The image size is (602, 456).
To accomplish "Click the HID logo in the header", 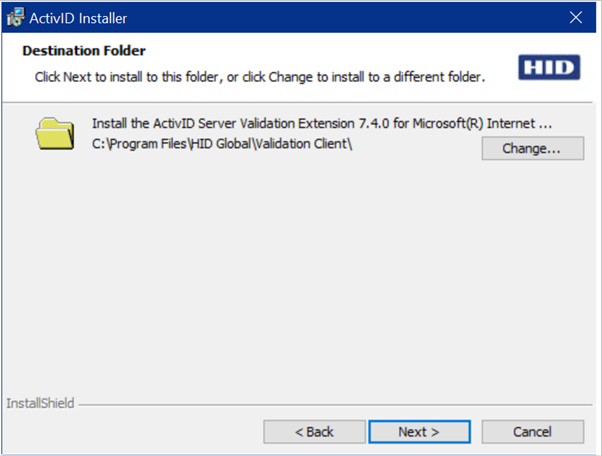I will pyautogui.click(x=549, y=67).
